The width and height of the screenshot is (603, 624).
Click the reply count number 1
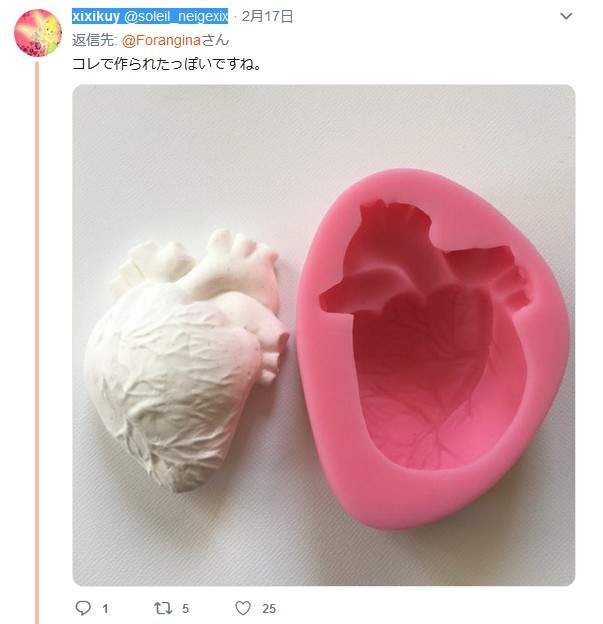105,608
